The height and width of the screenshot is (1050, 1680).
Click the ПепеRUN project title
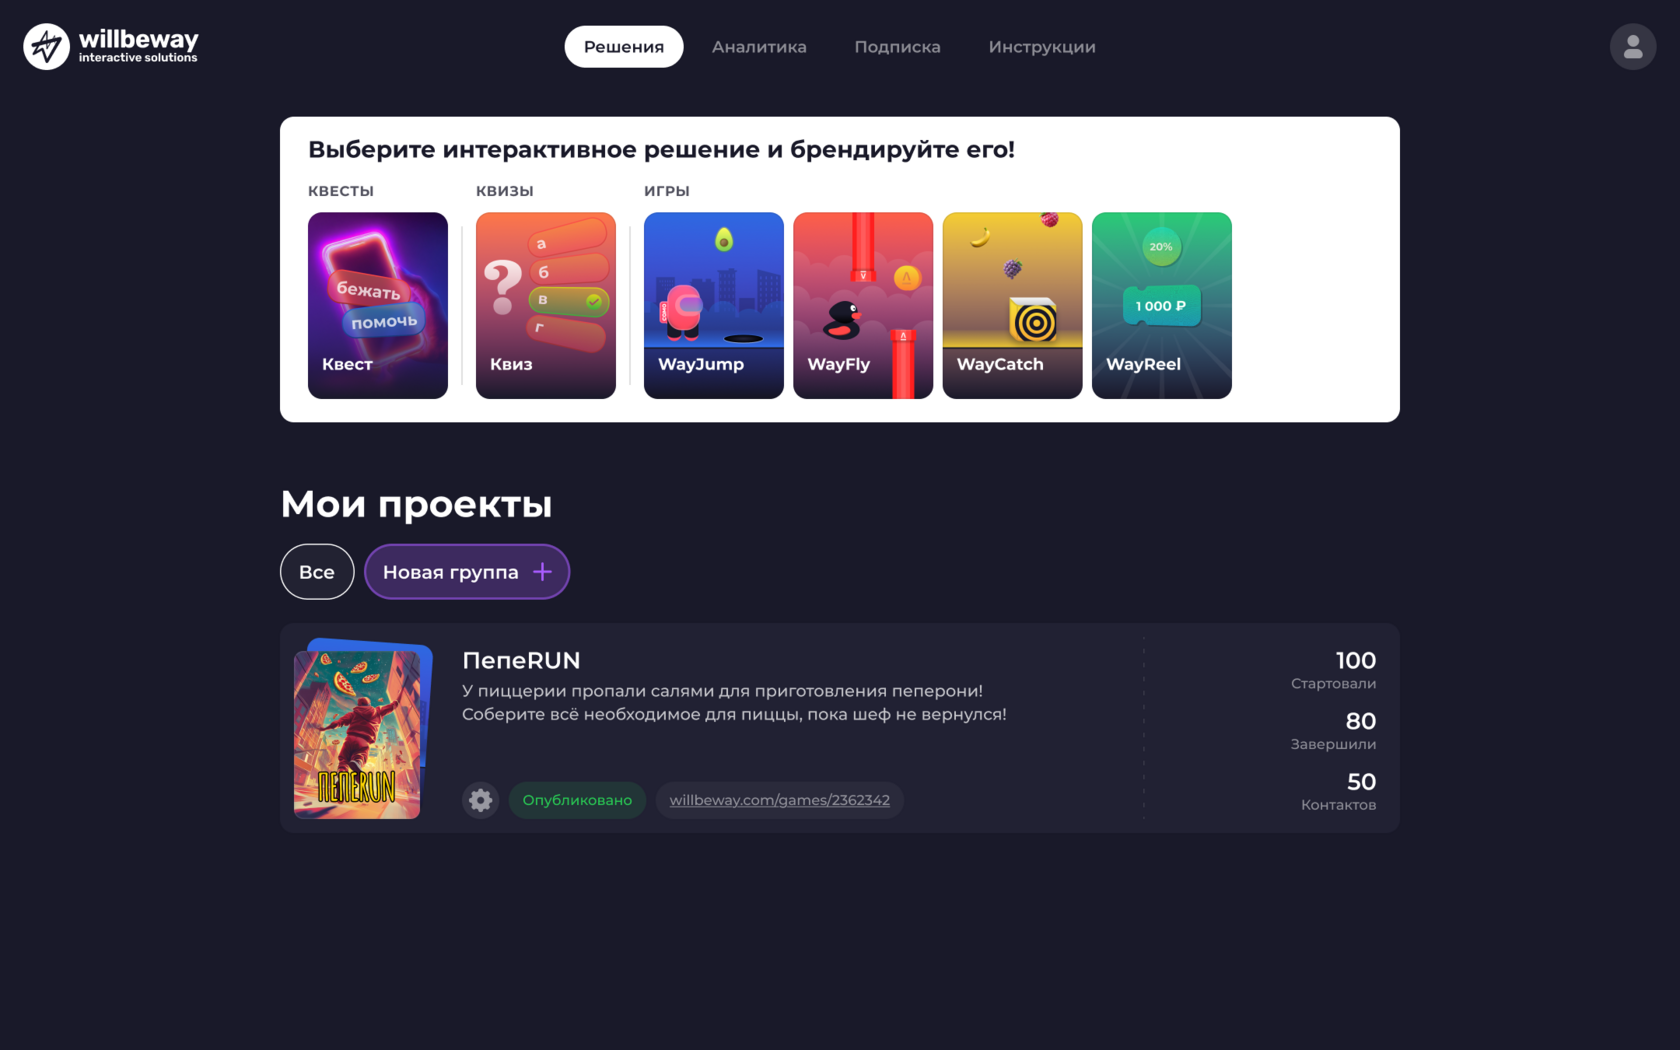pyautogui.click(x=521, y=660)
